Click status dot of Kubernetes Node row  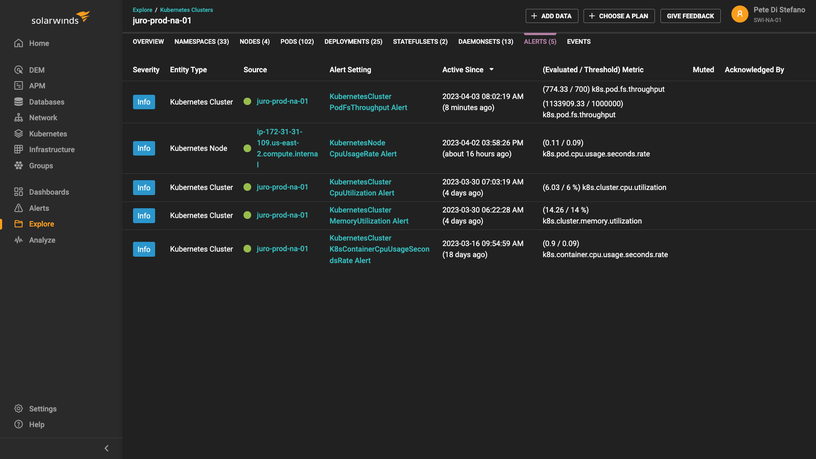pyautogui.click(x=247, y=148)
